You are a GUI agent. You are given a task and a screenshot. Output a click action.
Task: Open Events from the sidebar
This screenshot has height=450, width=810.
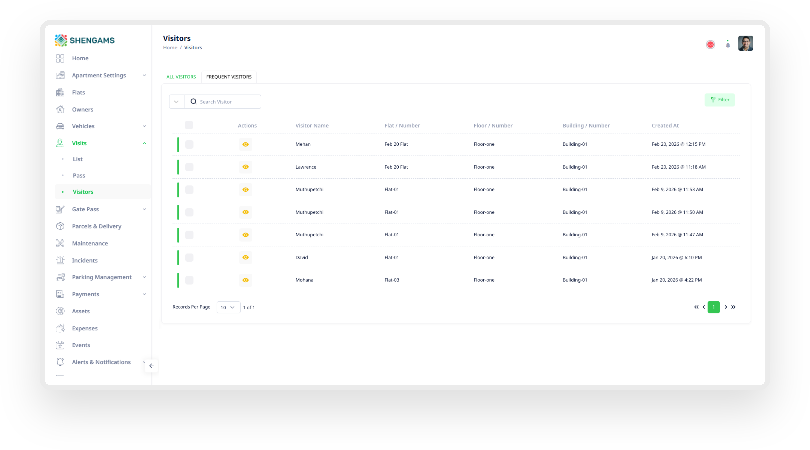[x=81, y=345]
